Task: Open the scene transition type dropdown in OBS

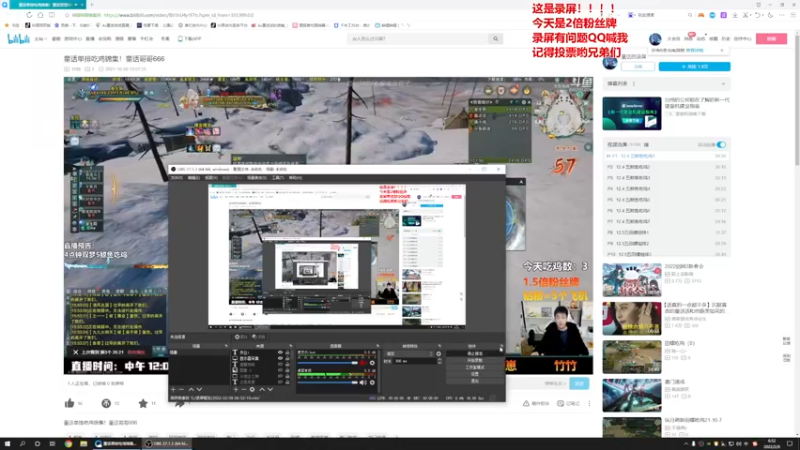Action: click(409, 354)
